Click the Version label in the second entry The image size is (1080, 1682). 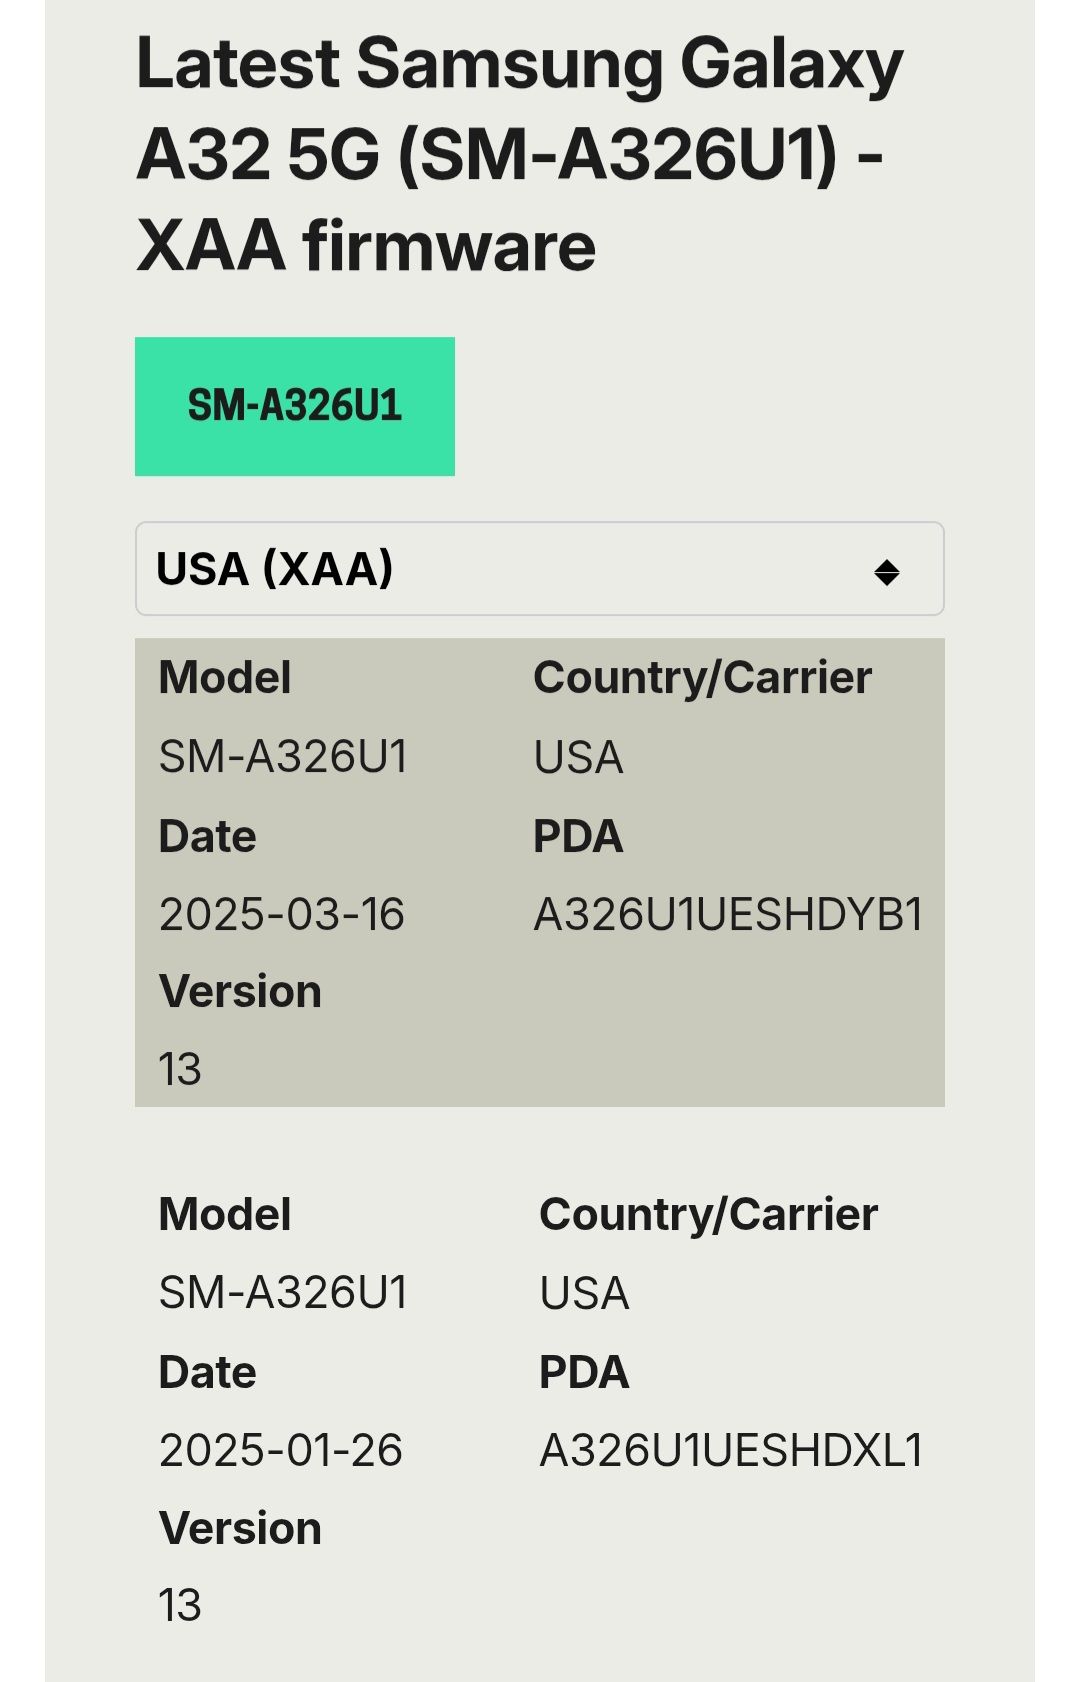(239, 1527)
